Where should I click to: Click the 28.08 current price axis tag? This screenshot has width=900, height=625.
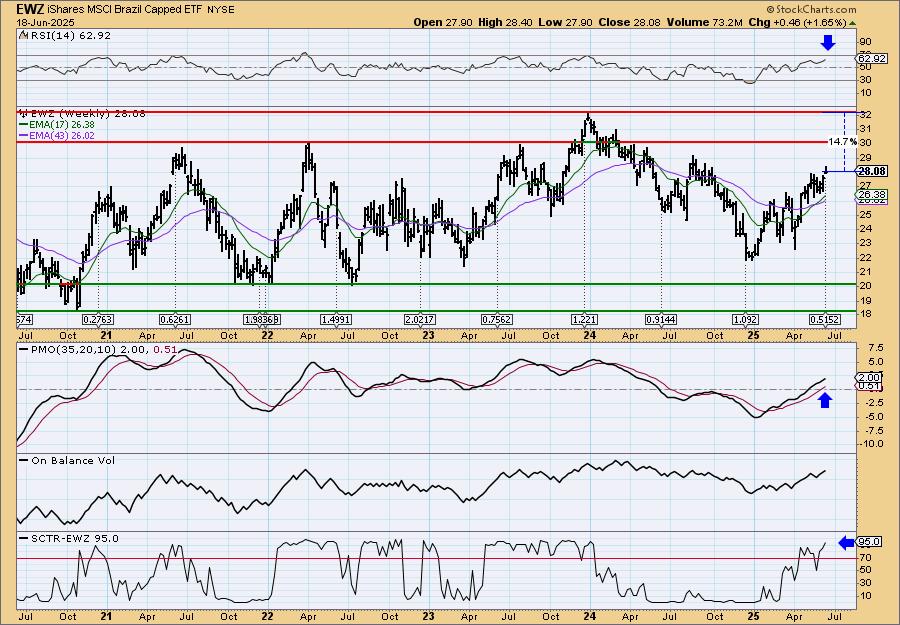[871, 171]
